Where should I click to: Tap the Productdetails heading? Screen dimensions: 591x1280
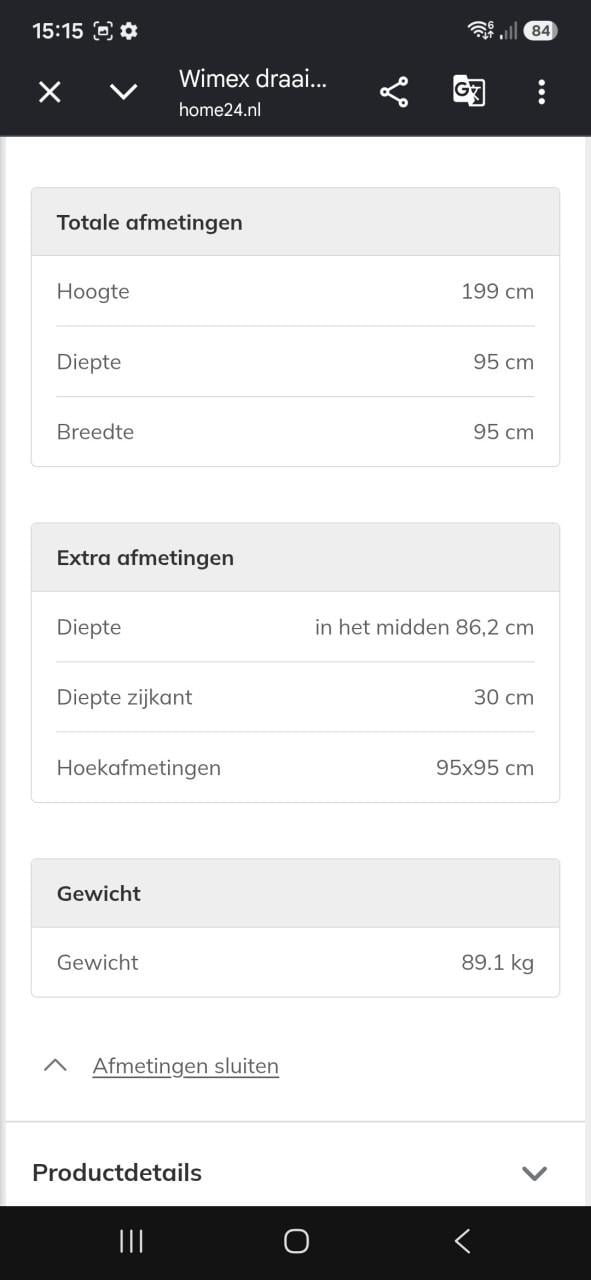pos(117,1173)
